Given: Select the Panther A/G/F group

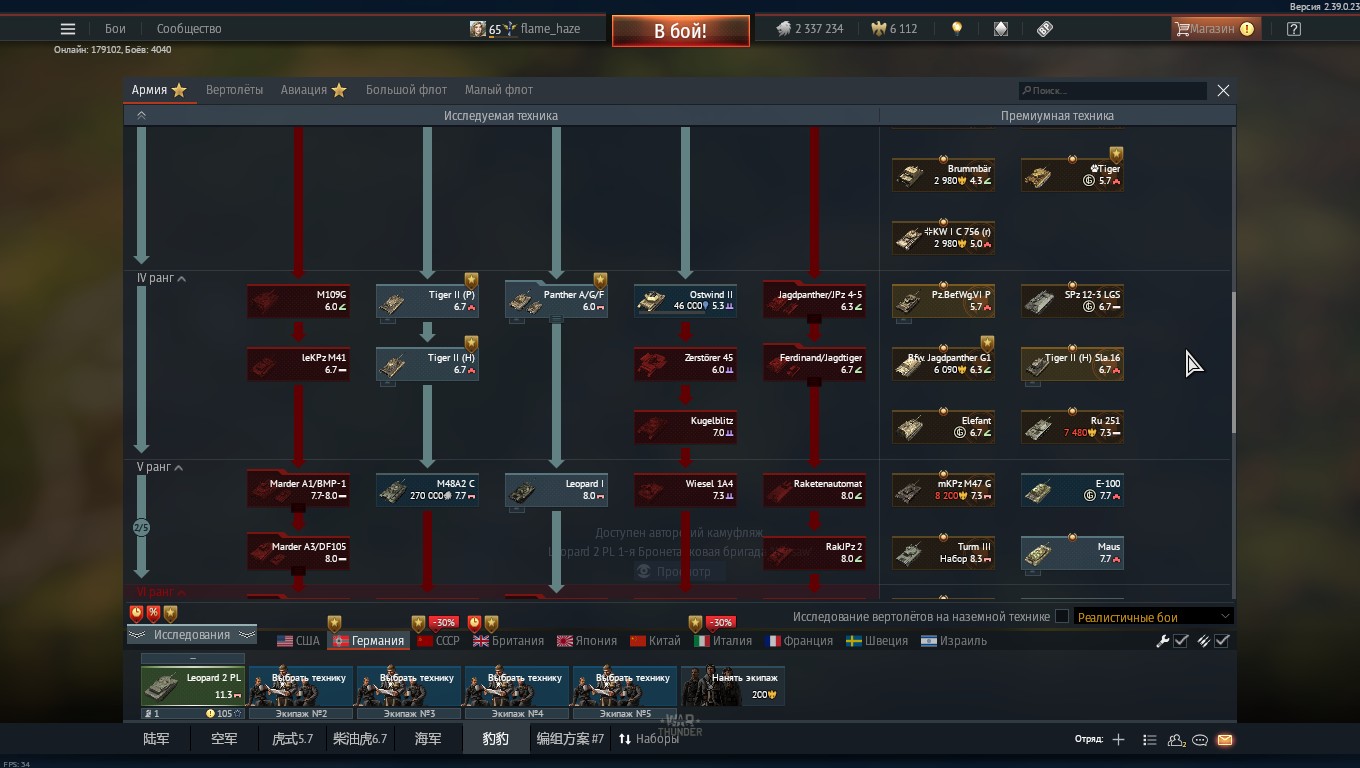Looking at the screenshot, I should click(556, 301).
